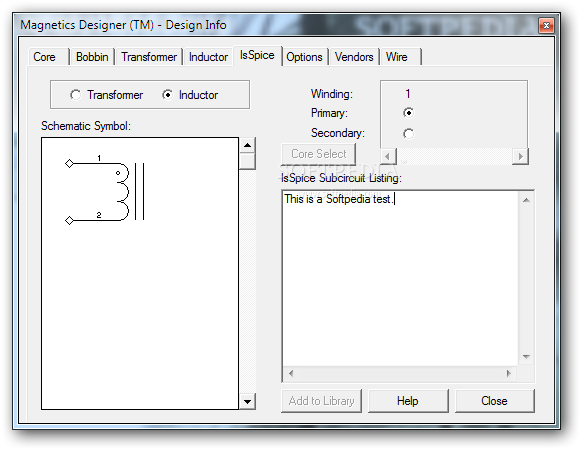
Task: Click the Core Select button
Action: point(319,154)
